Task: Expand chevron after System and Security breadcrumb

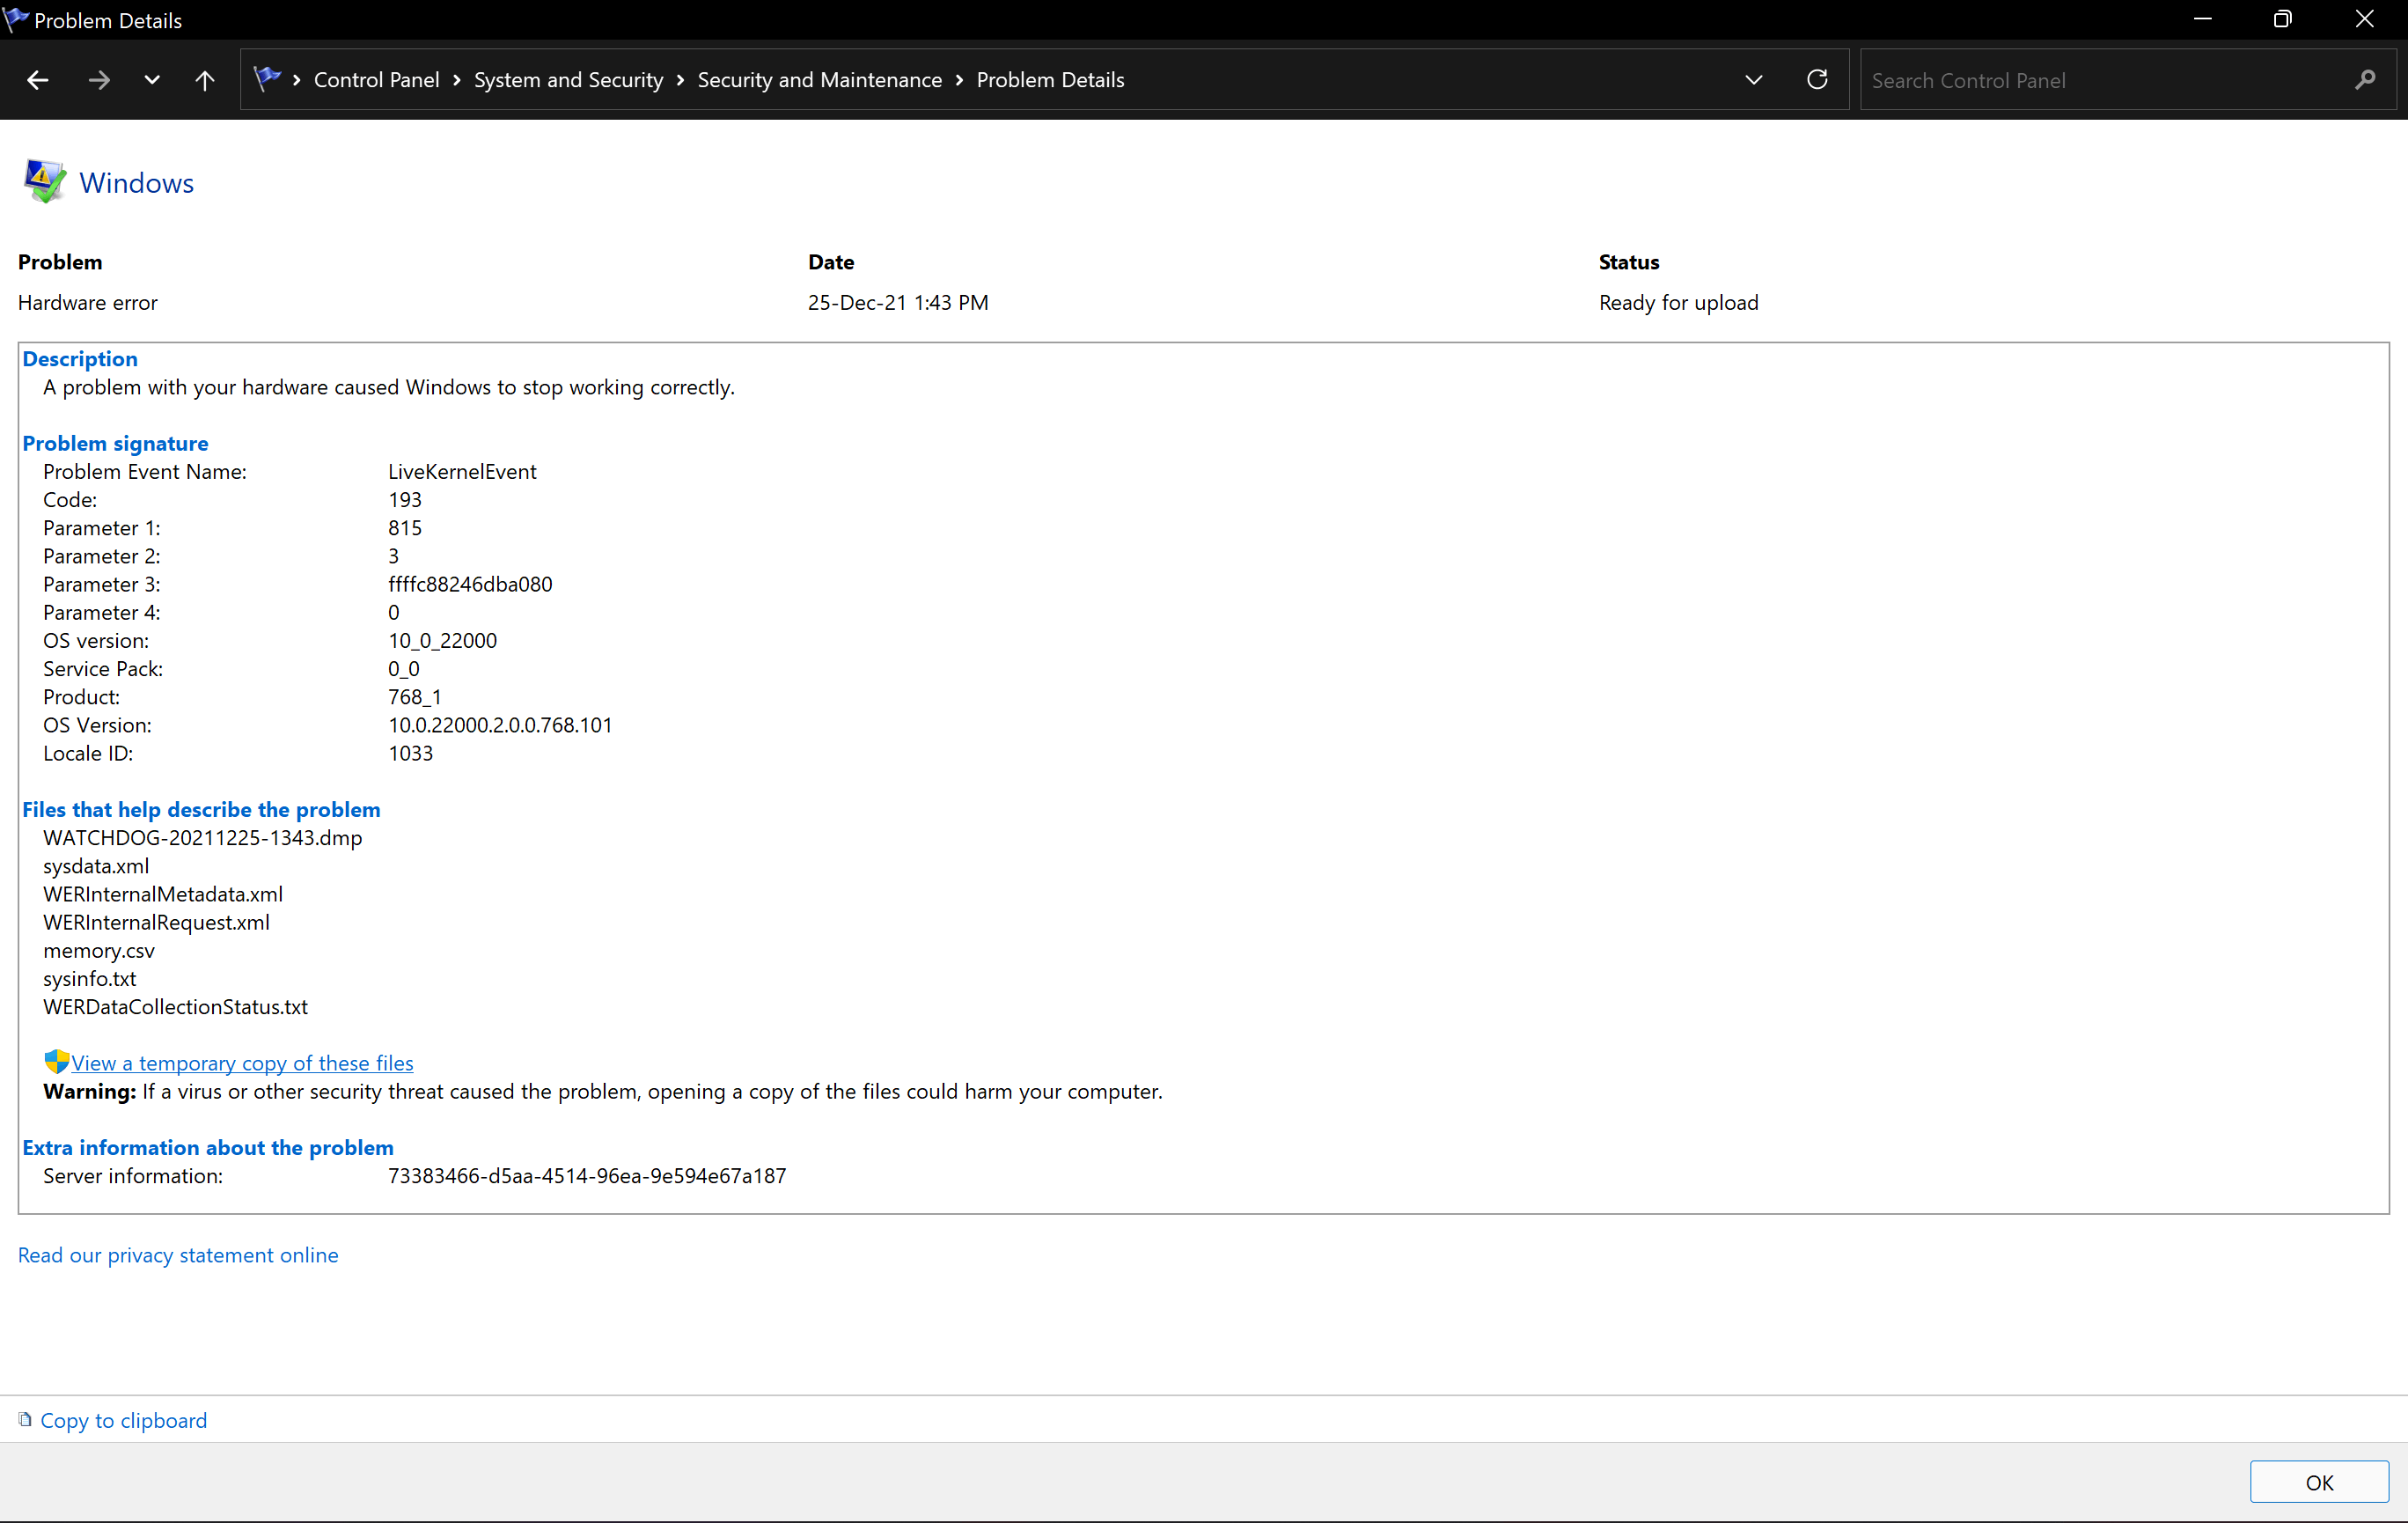Action: (680, 80)
